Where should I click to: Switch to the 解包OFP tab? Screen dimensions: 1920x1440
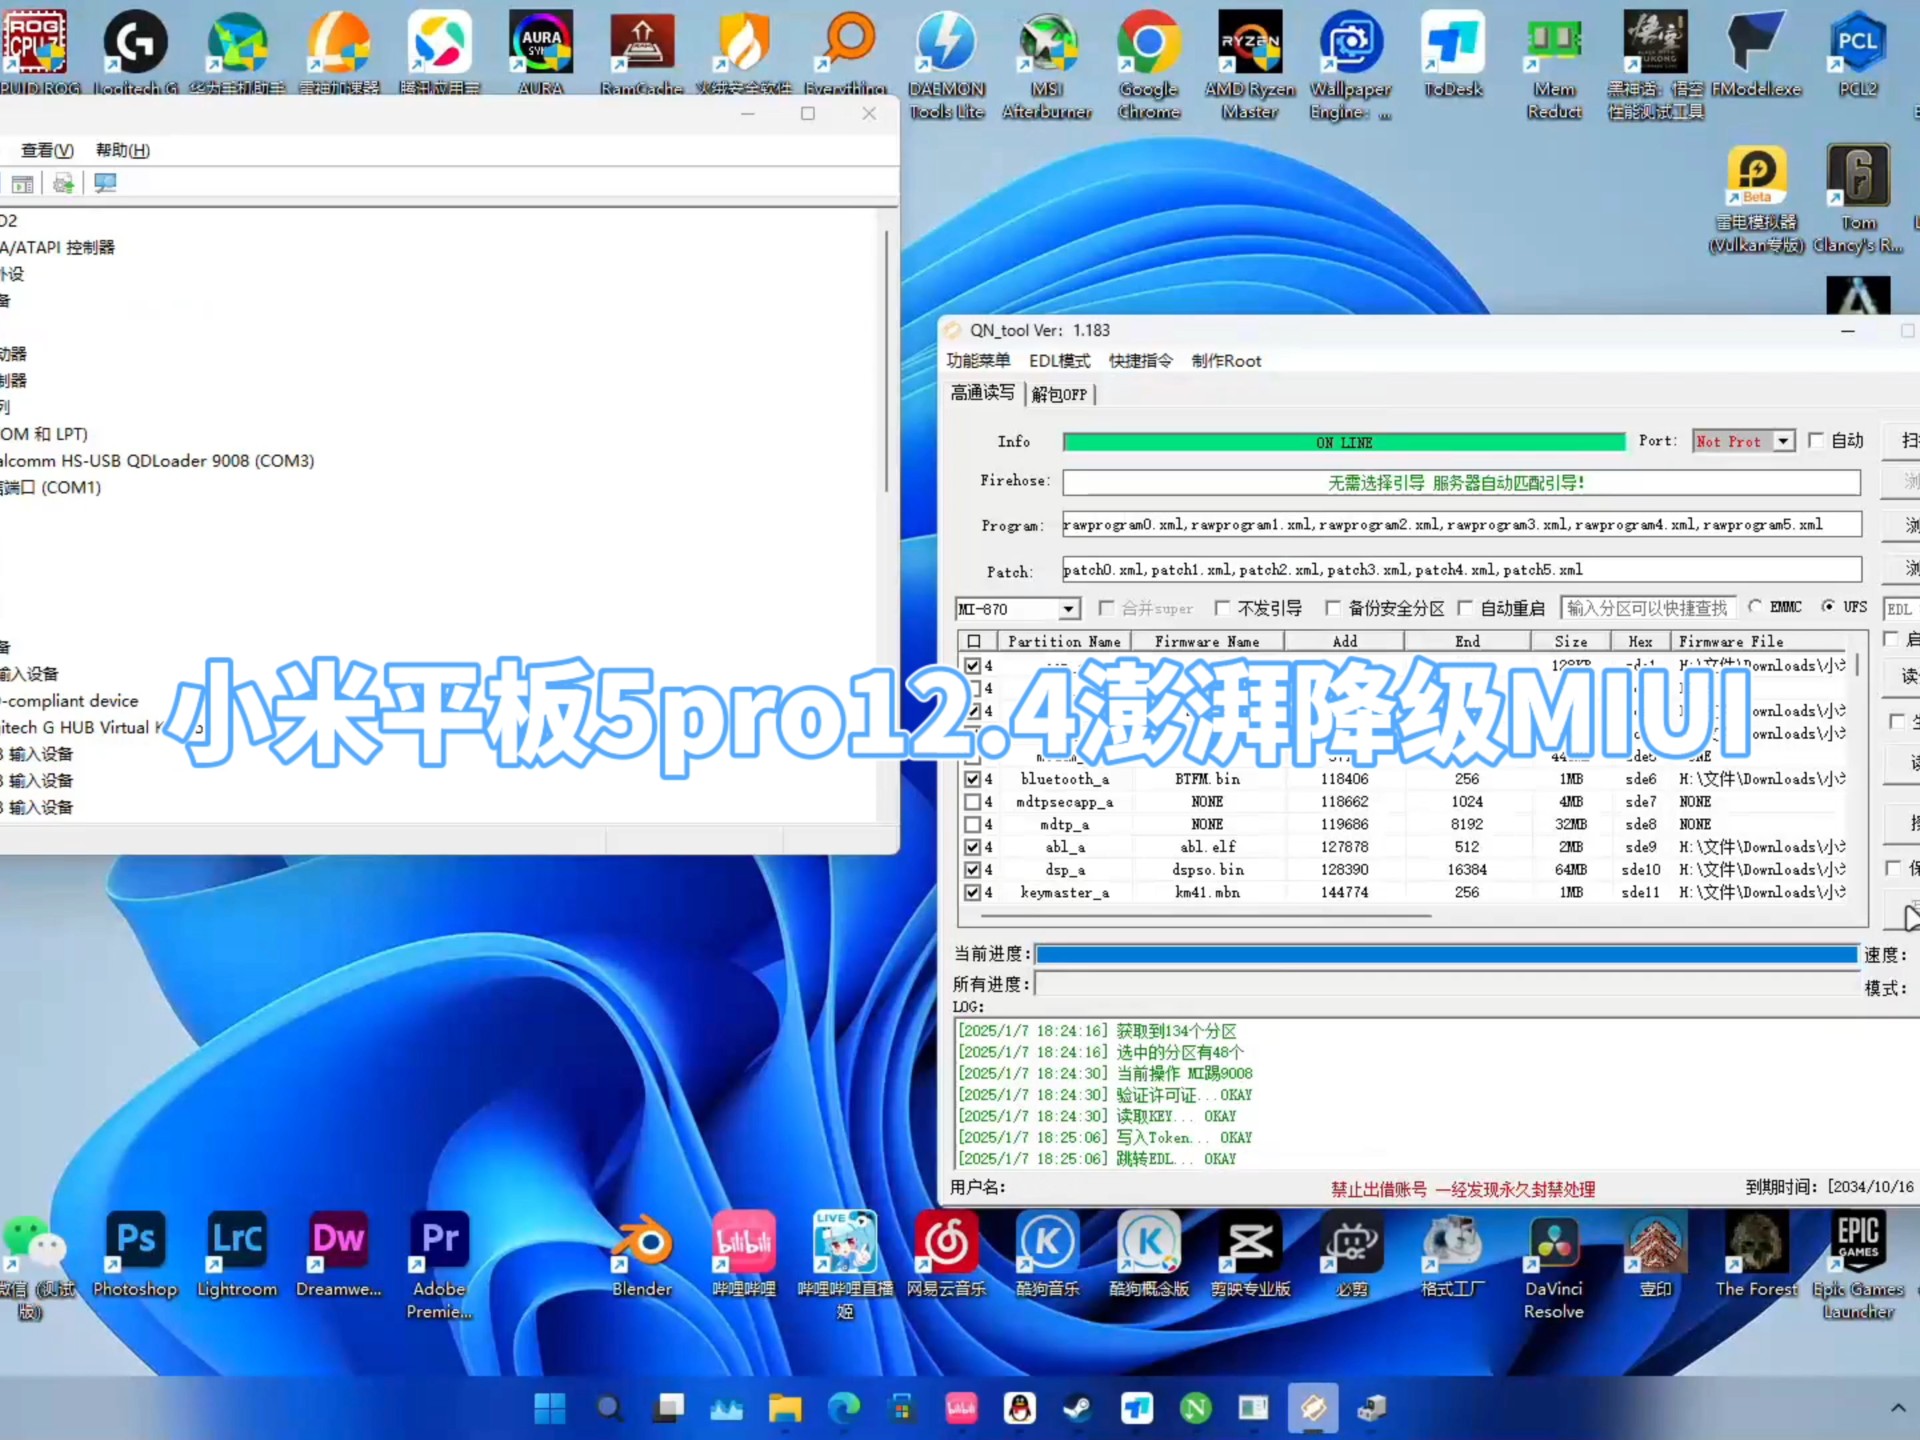pyautogui.click(x=1060, y=394)
